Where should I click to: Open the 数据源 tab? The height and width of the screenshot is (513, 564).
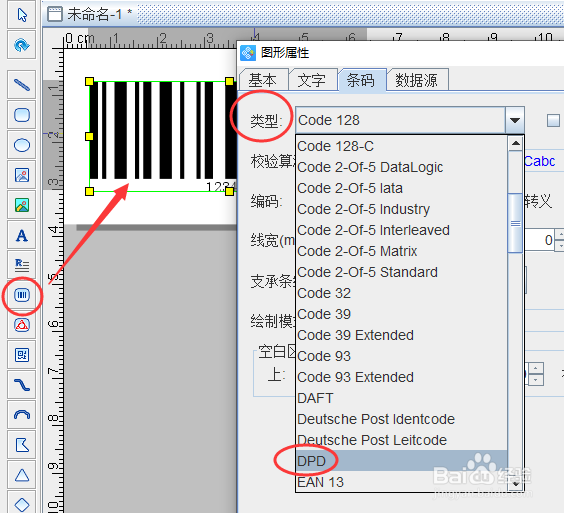coord(417,80)
